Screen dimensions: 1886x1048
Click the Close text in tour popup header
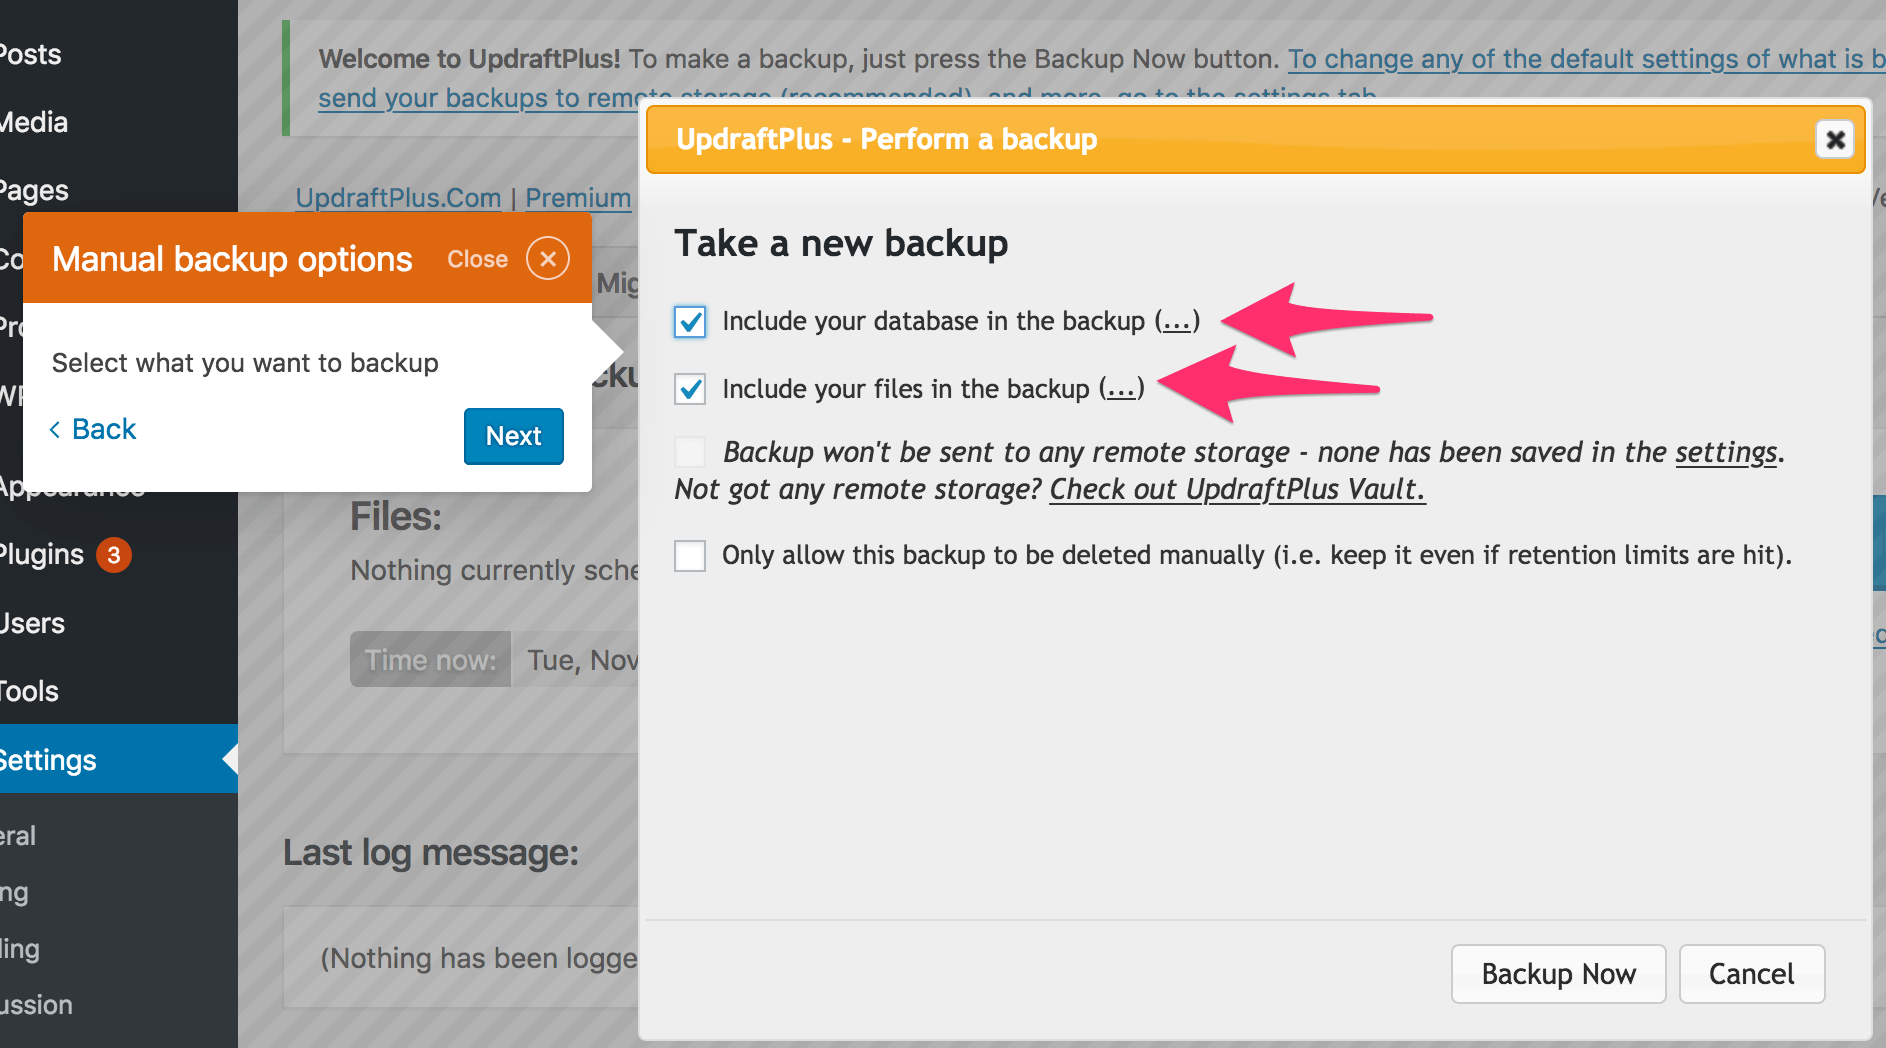coord(477,259)
